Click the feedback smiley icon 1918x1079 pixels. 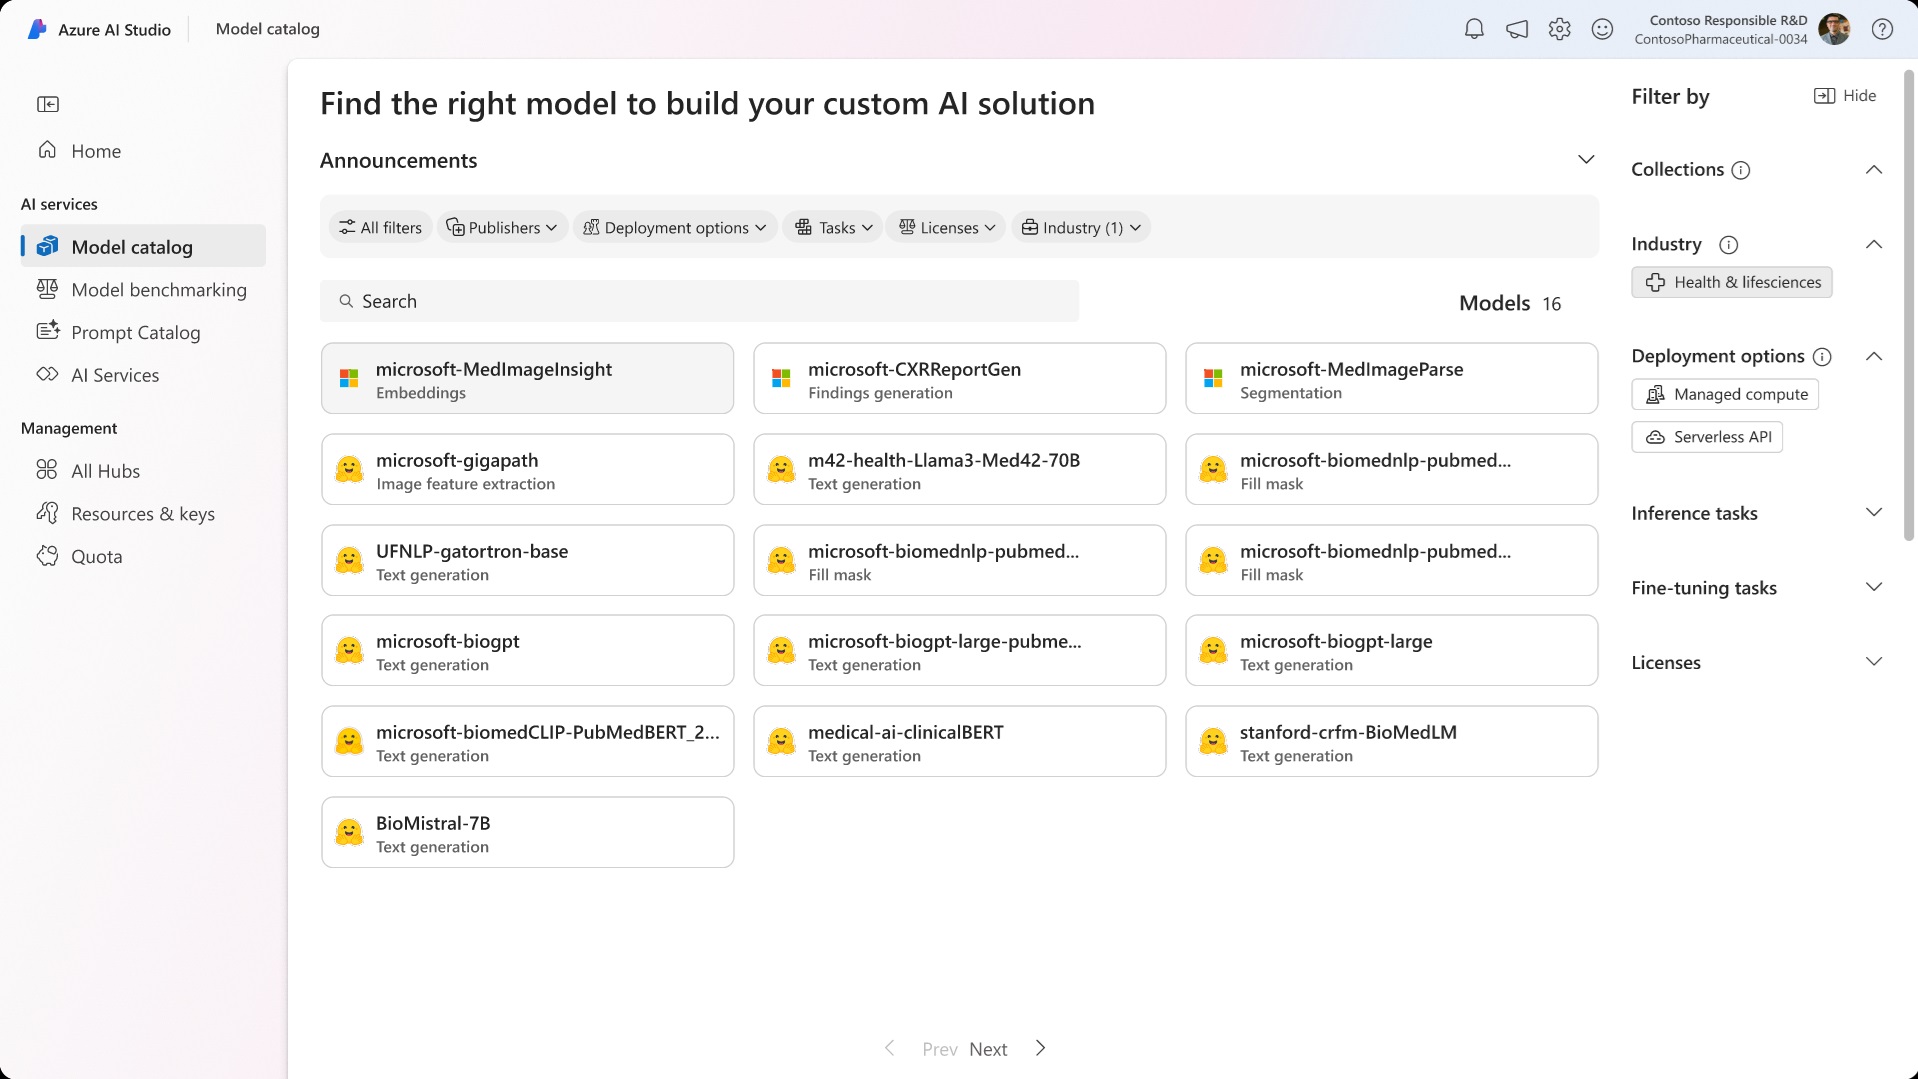pyautogui.click(x=1602, y=29)
